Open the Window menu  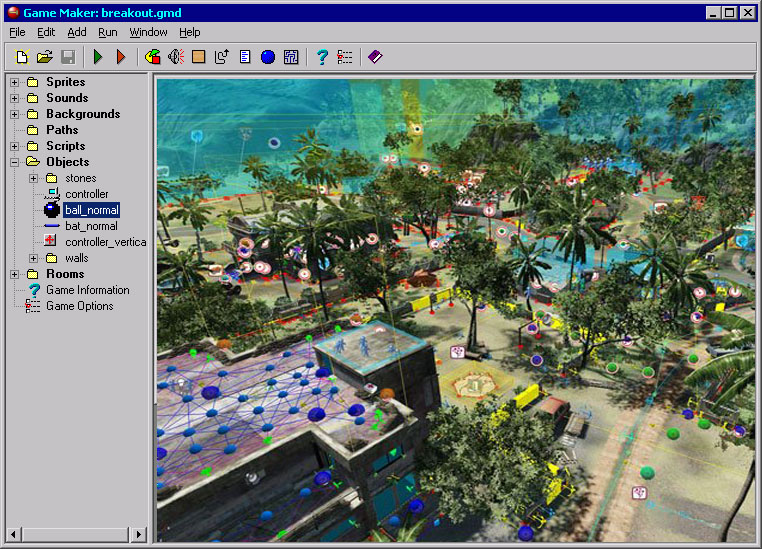(148, 32)
